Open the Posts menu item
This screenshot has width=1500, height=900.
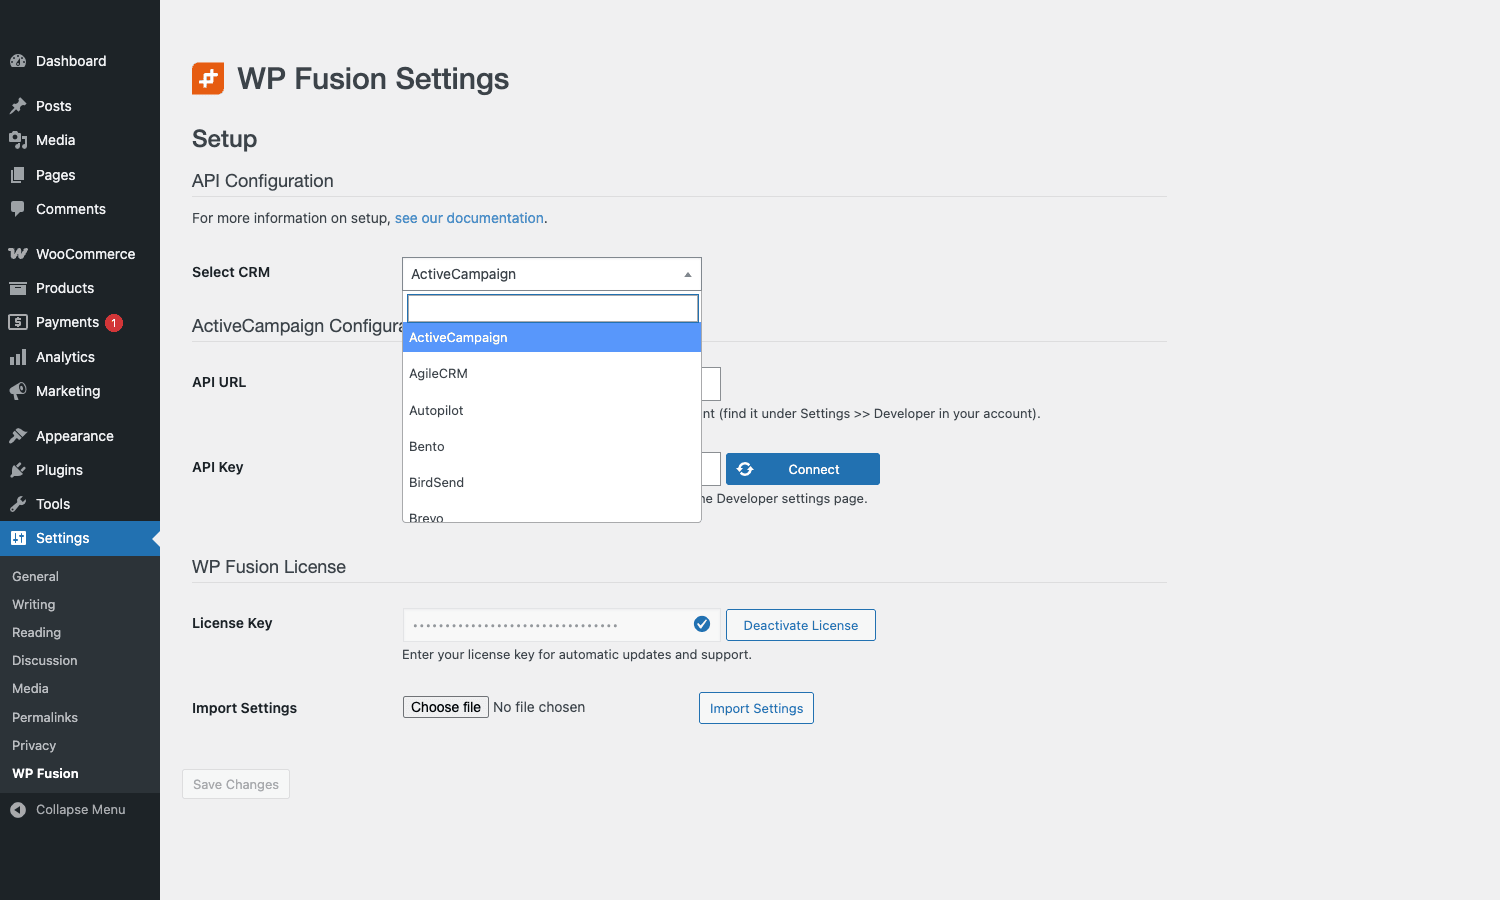80,106
